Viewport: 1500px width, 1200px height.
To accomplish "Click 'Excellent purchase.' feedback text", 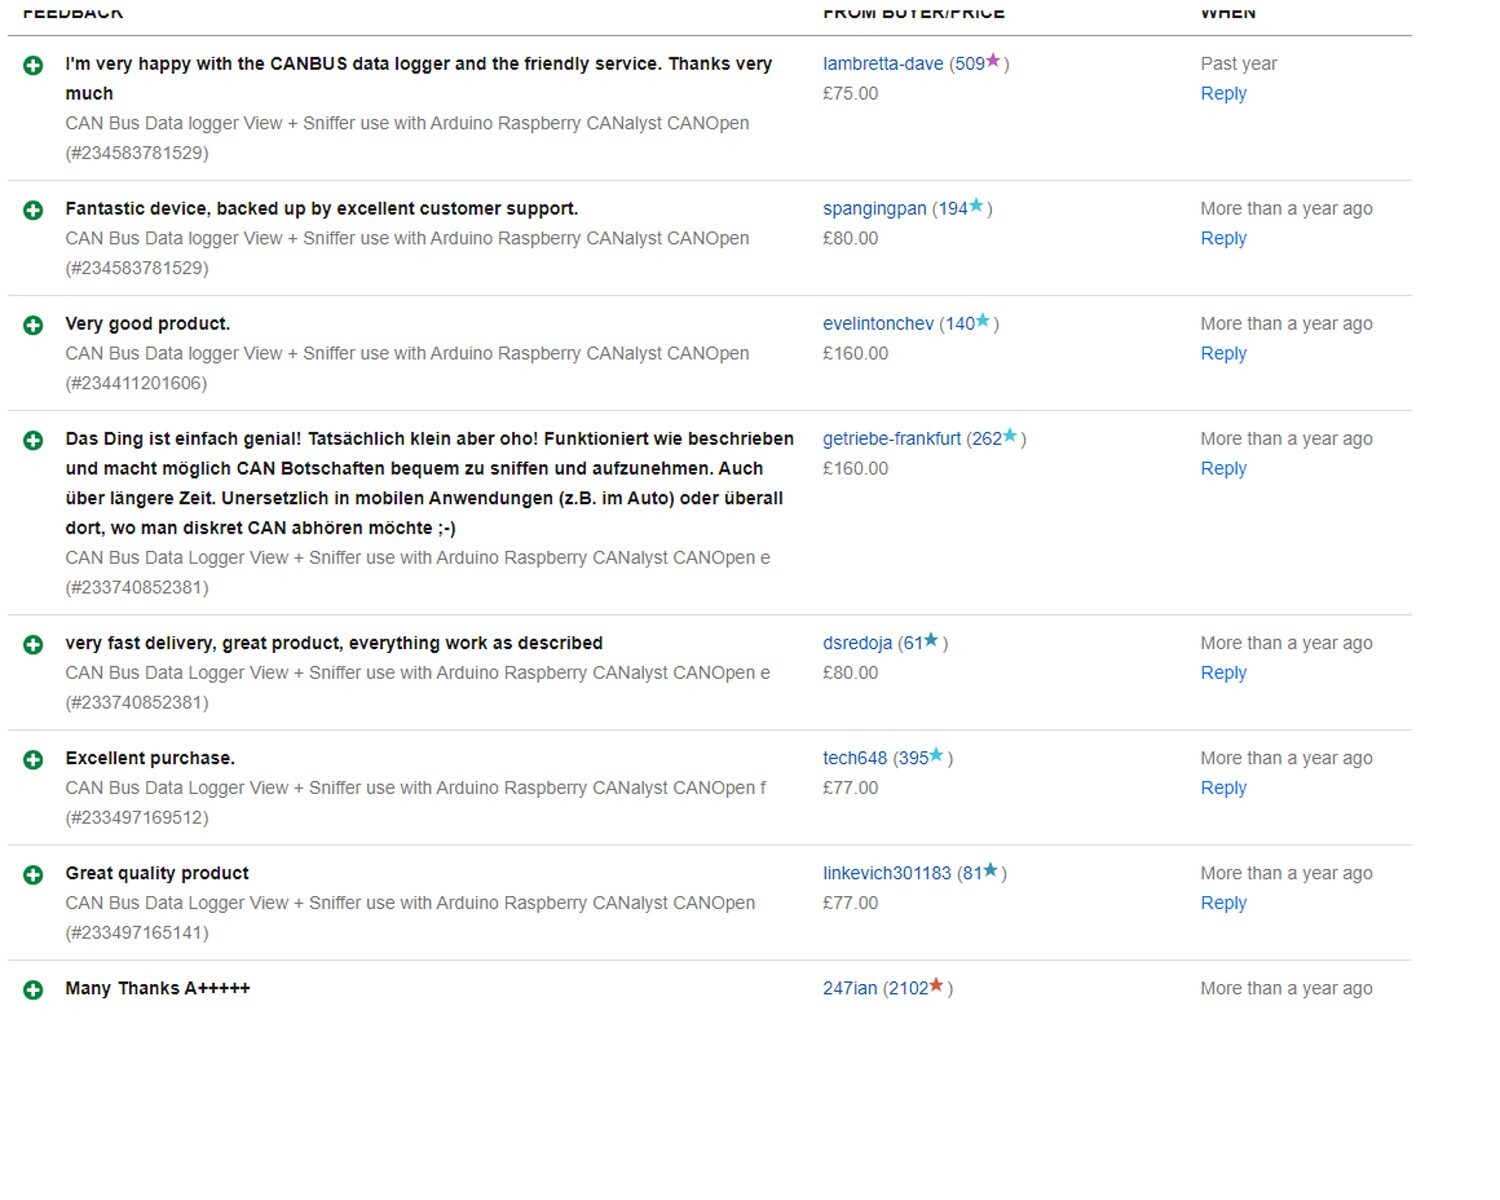I will point(150,758).
